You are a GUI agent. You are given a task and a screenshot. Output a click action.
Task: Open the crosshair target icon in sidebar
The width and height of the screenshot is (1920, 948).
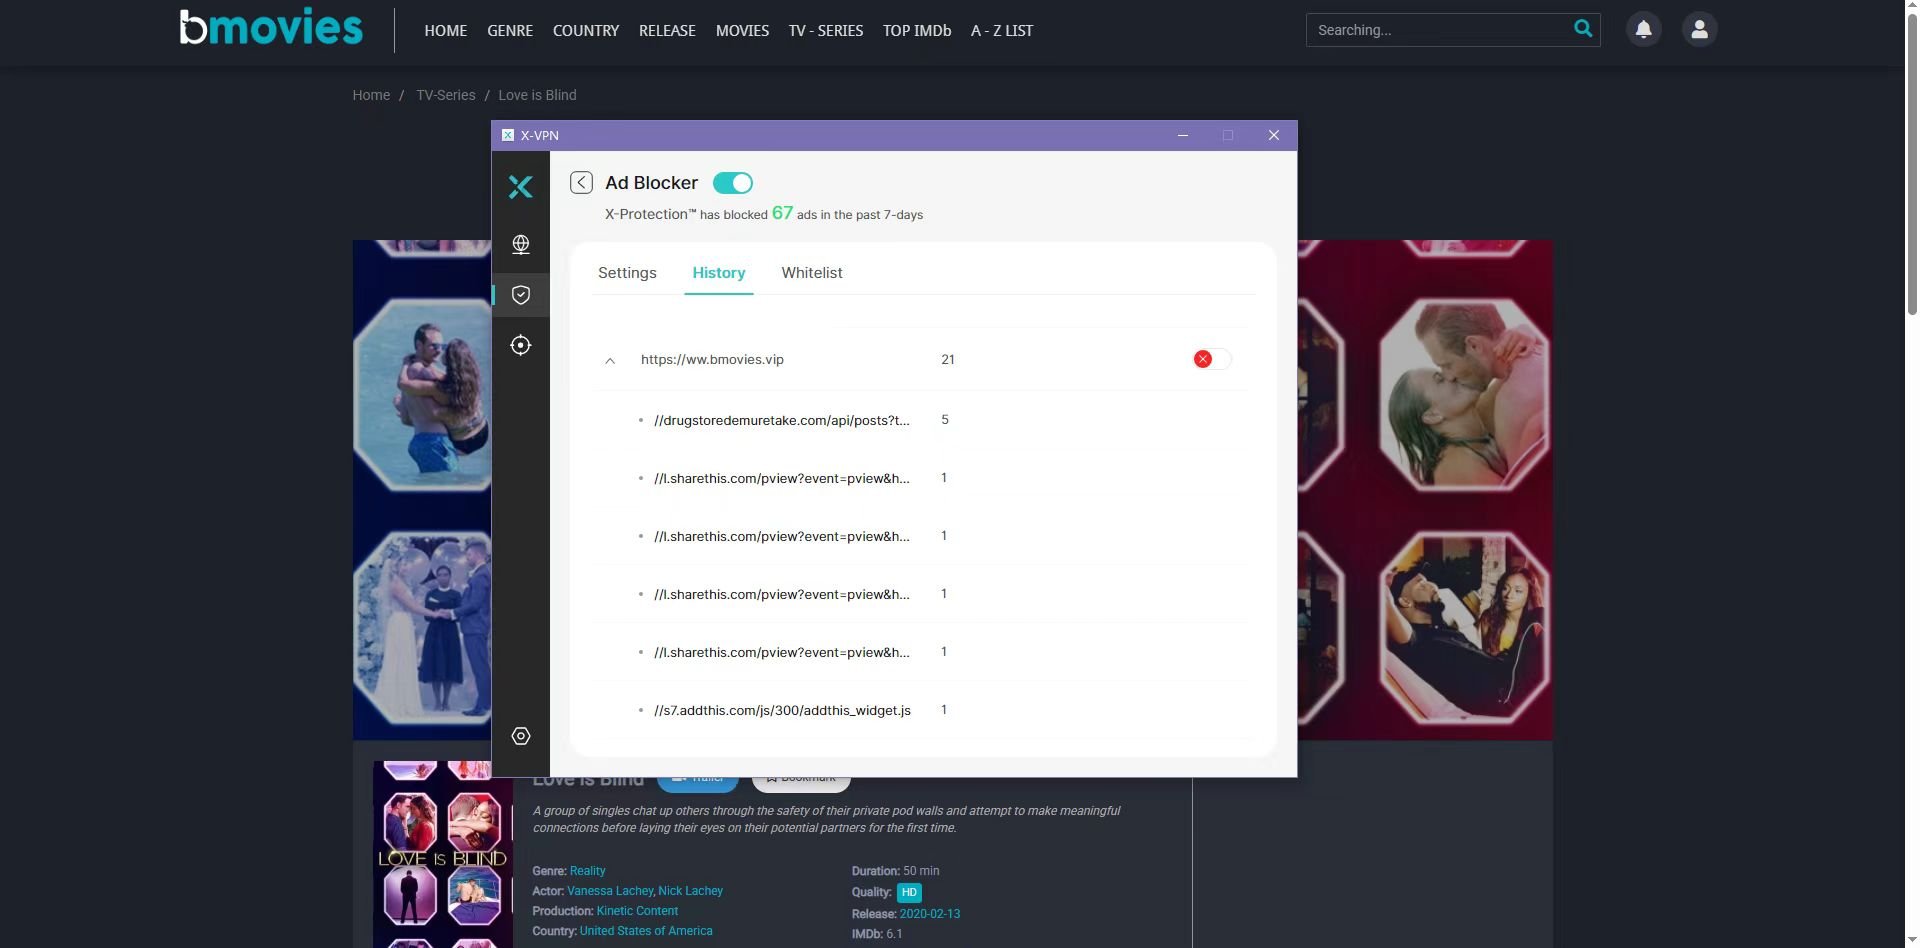point(520,345)
